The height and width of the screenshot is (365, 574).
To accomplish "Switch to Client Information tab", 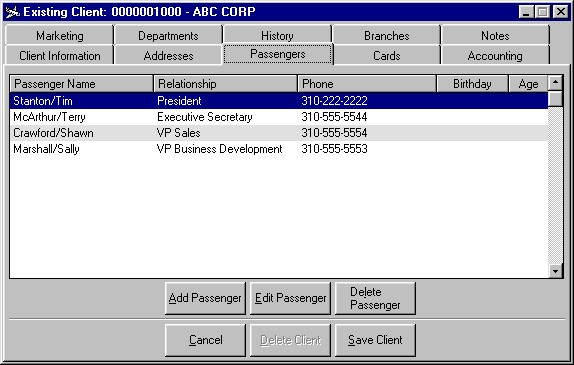I will 59,55.
